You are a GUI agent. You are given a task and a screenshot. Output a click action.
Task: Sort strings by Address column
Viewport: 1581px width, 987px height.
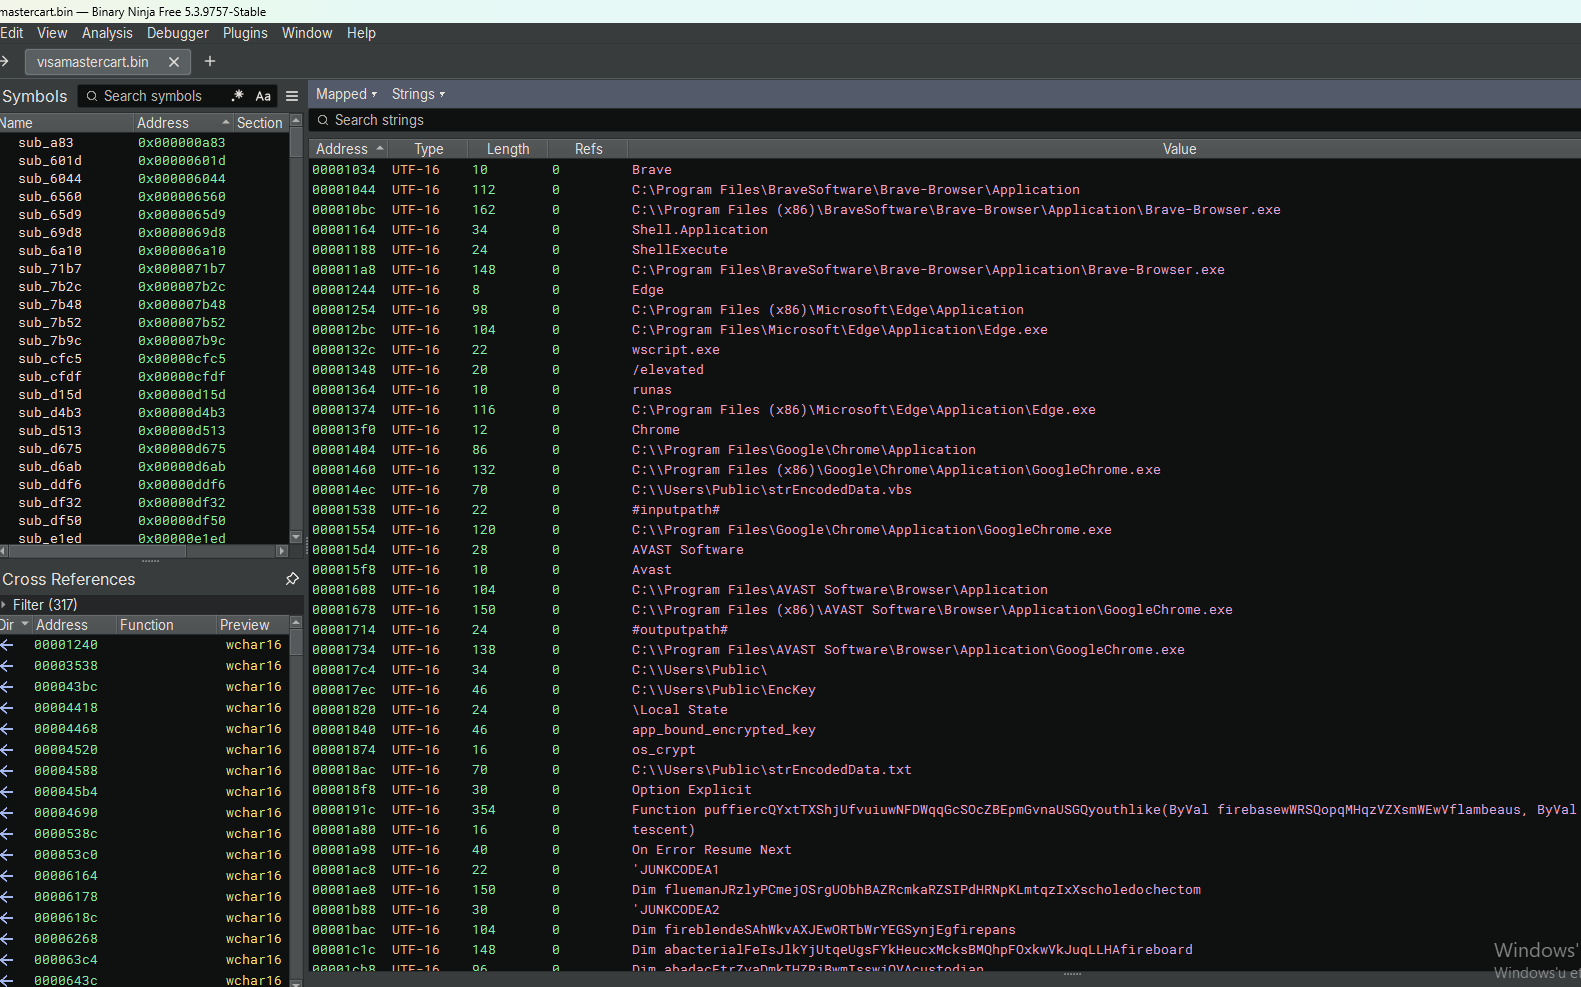tap(348, 149)
